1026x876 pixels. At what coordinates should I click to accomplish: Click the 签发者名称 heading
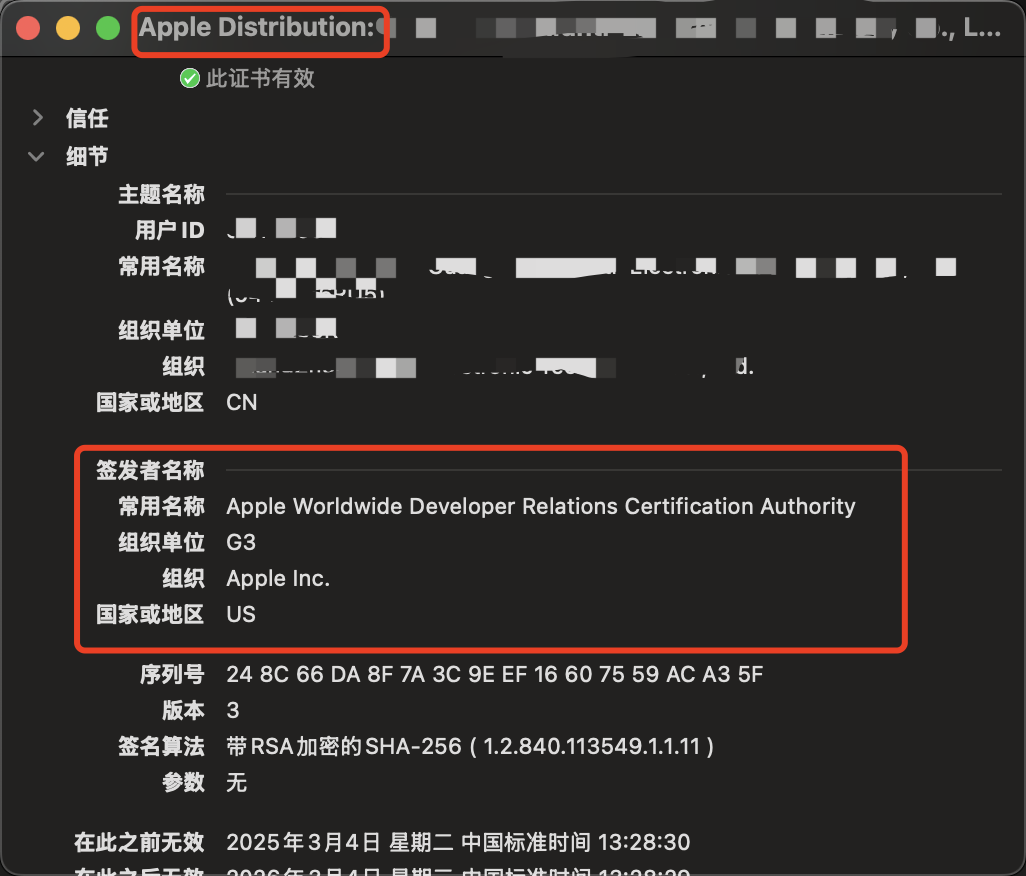150,470
